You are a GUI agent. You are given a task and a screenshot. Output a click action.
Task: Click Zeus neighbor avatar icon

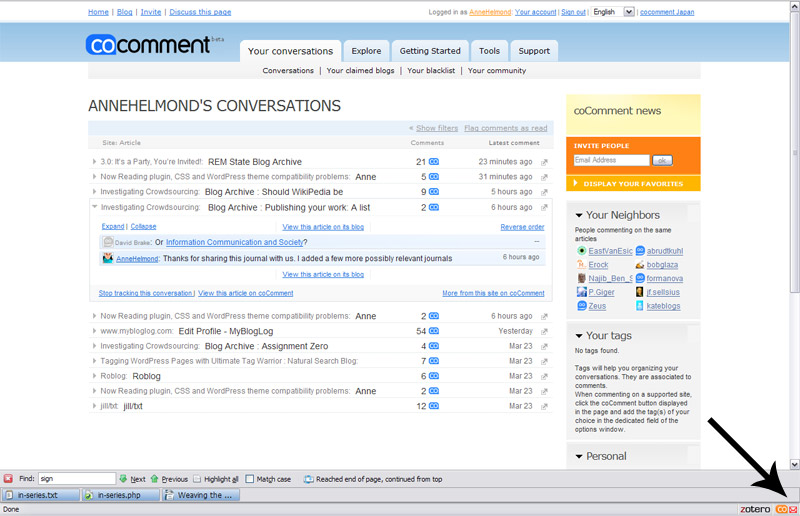coord(582,306)
